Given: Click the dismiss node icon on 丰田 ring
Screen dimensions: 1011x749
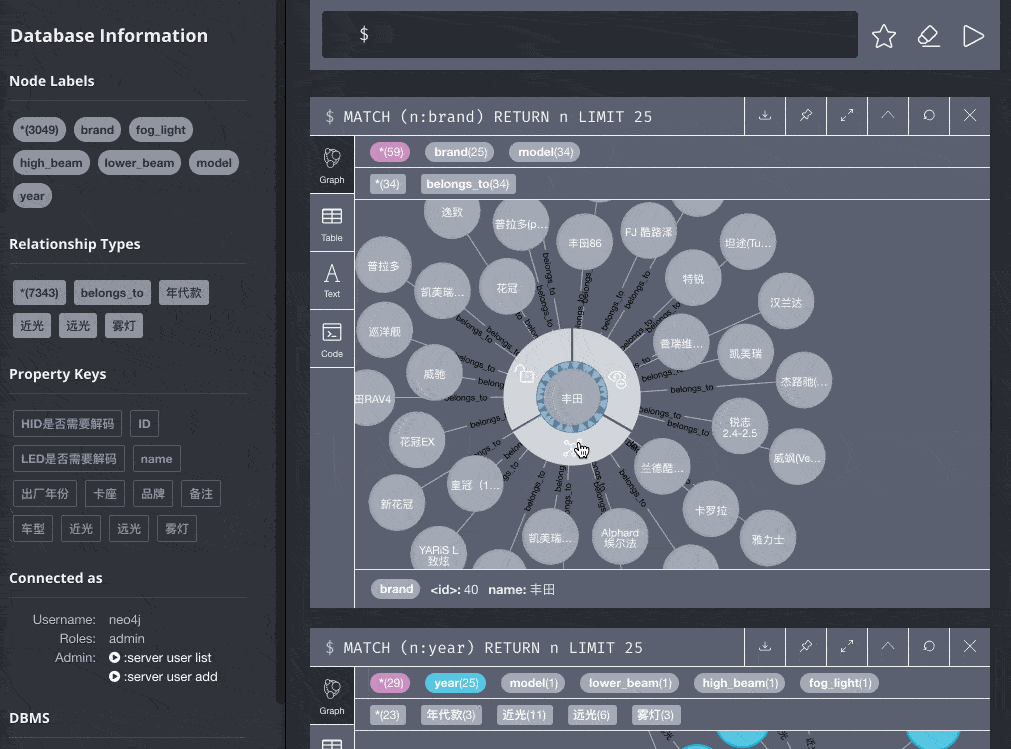Looking at the screenshot, I should [x=618, y=380].
